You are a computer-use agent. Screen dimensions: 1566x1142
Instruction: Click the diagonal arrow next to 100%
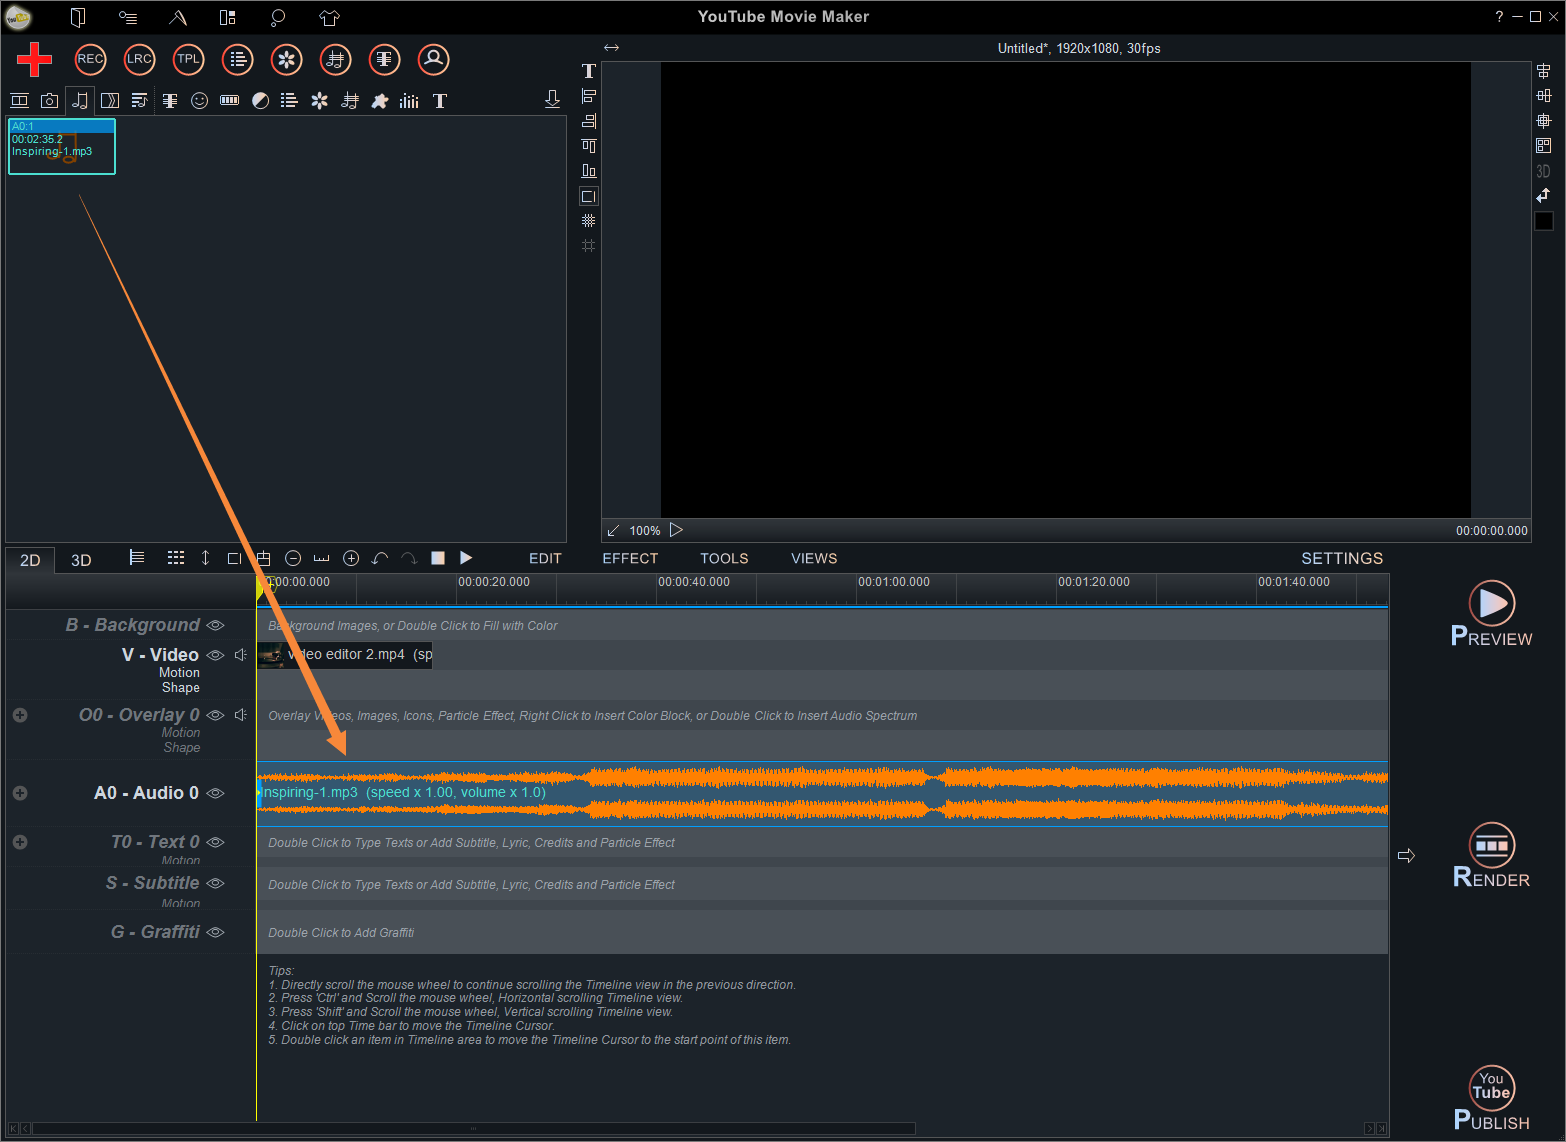click(613, 531)
